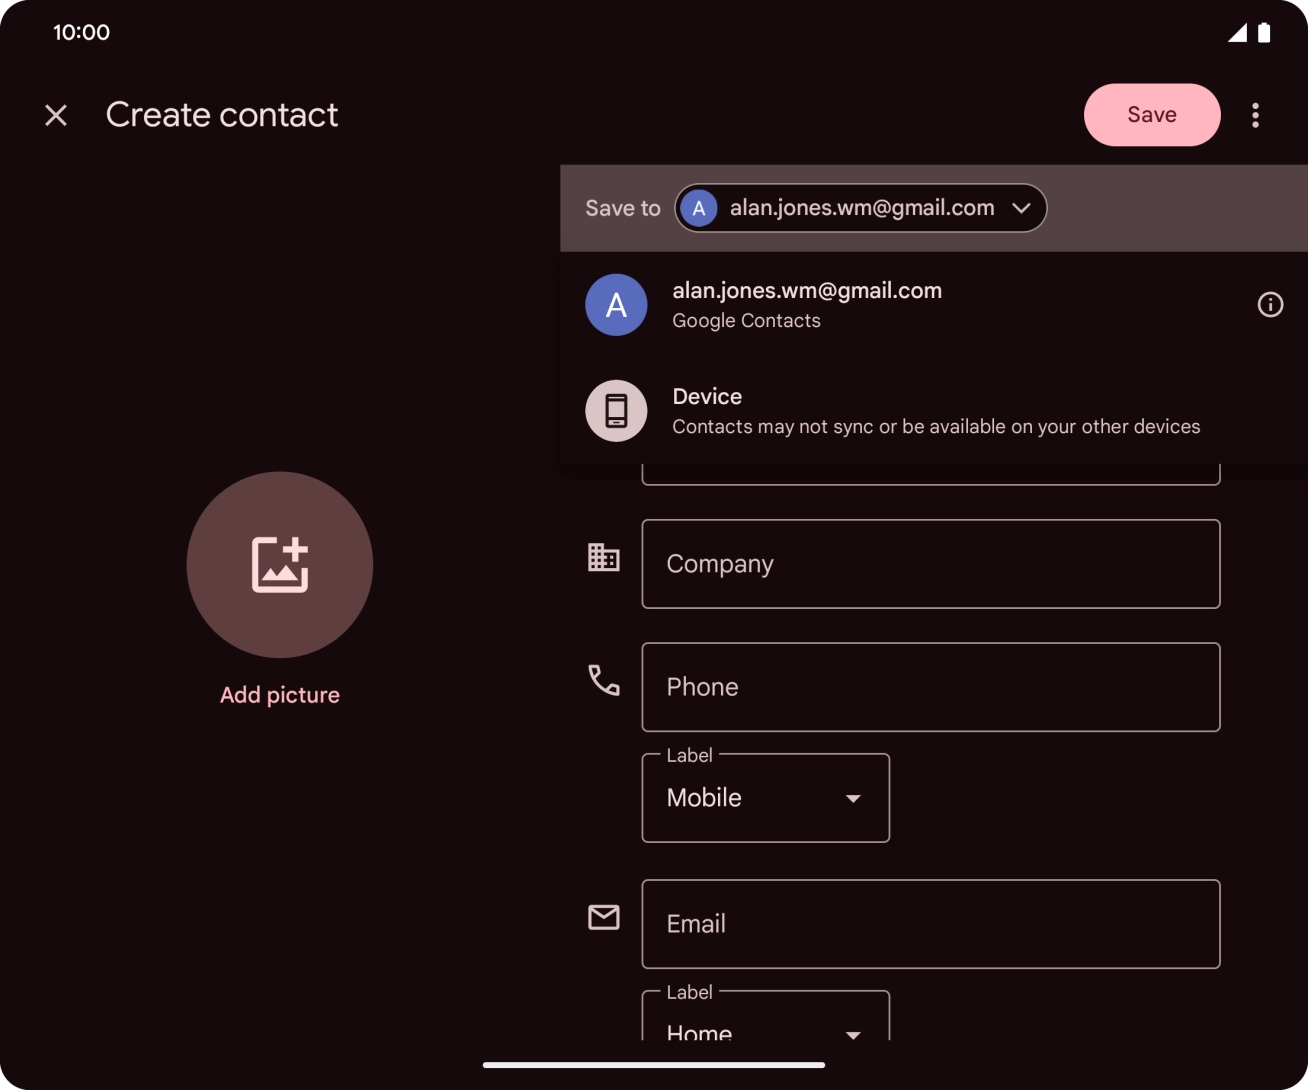Image resolution: width=1308 pixels, height=1090 pixels.
Task: Click the phone handset icon beside Phone field
Action: click(603, 680)
